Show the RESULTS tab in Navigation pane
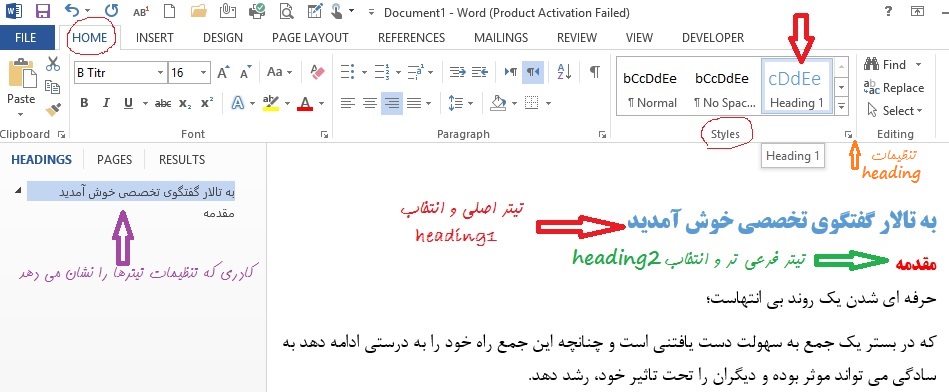This screenshot has height=392, width=949. pos(182,160)
